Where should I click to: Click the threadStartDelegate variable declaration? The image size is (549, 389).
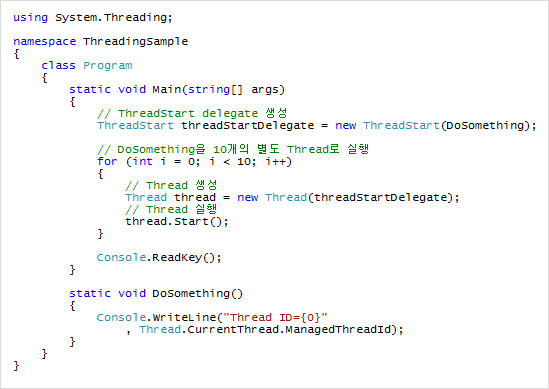[x=248, y=126]
